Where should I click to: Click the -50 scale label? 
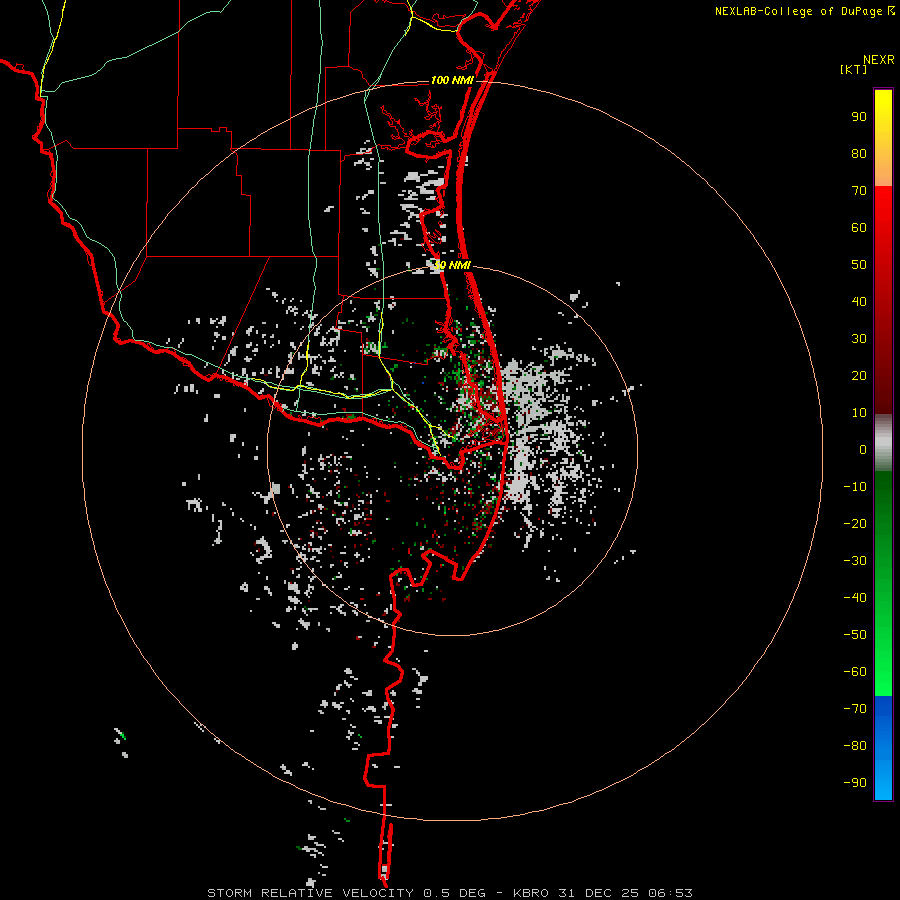pos(855,635)
